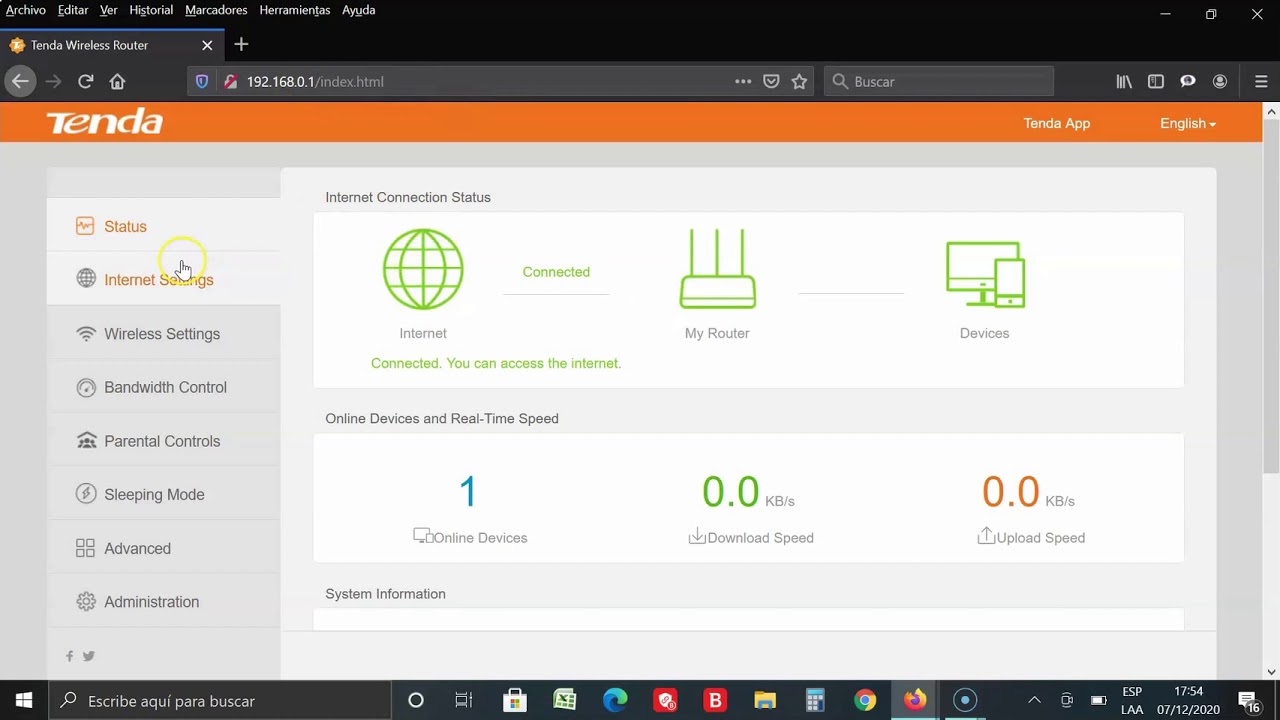
Task: Click the Buscar search field
Action: (x=939, y=82)
